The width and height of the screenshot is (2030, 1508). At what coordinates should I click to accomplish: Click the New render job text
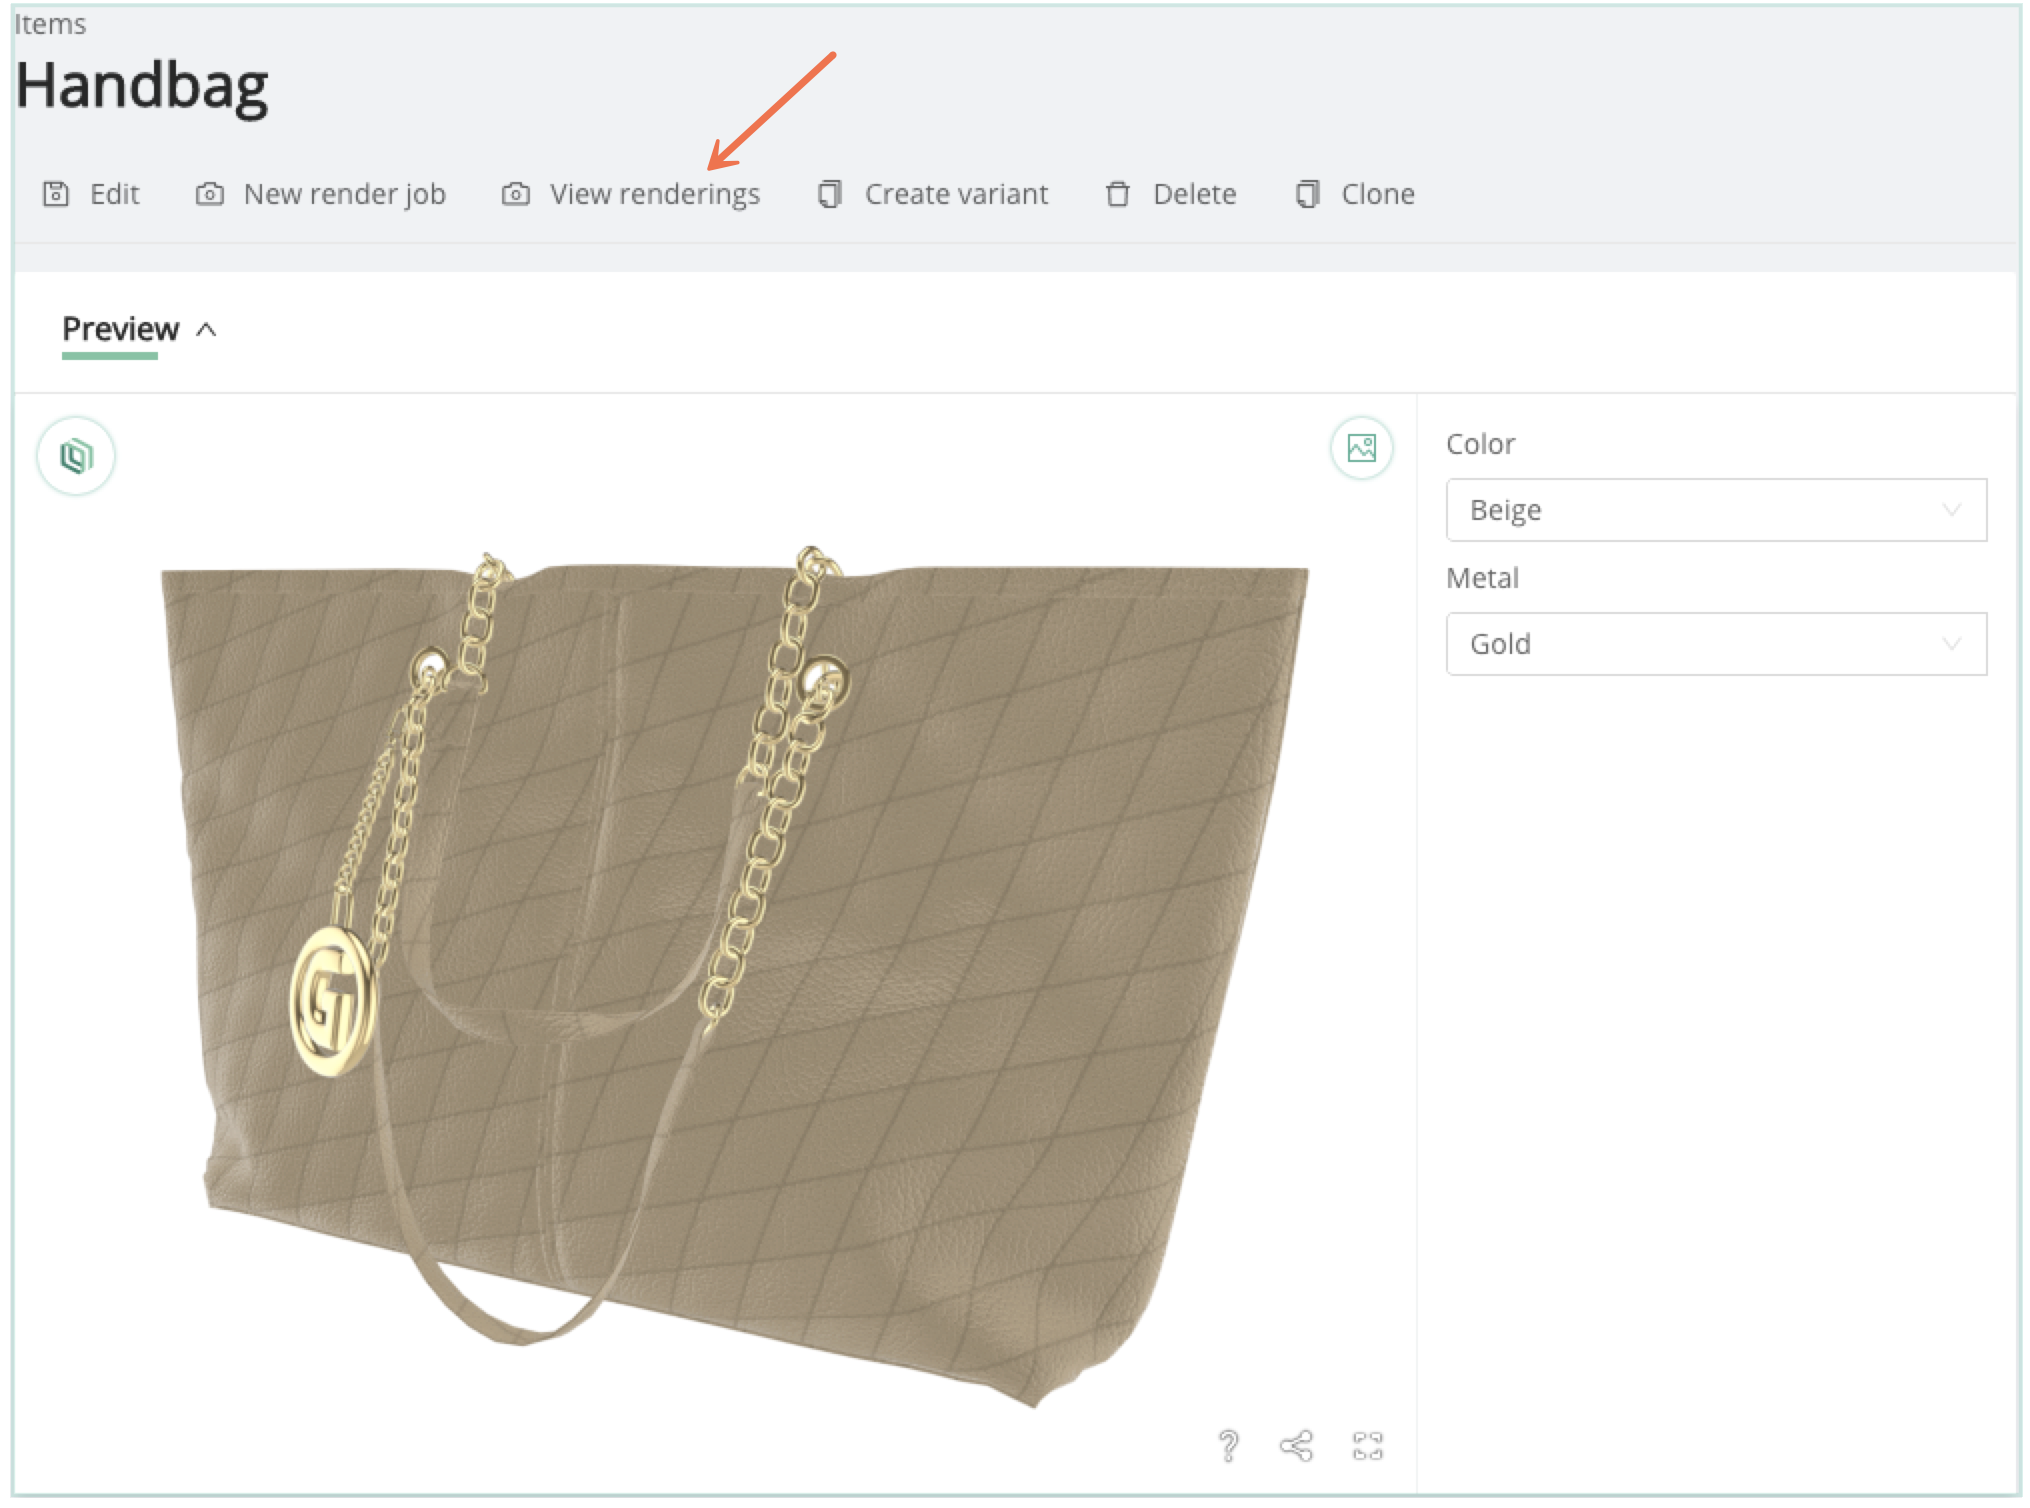[x=344, y=194]
